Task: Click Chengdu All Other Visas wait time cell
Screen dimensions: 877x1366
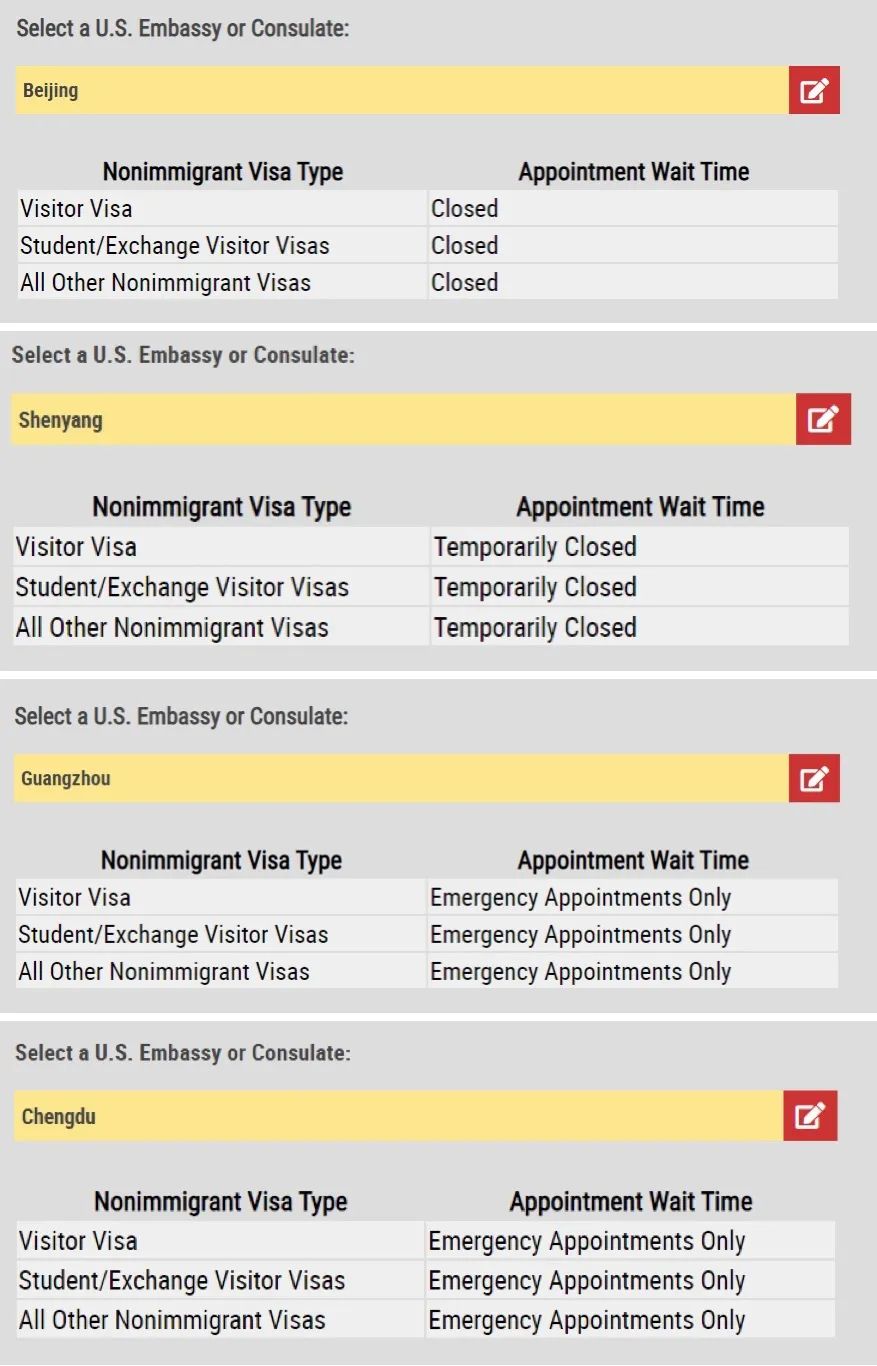Action: pos(631,1320)
